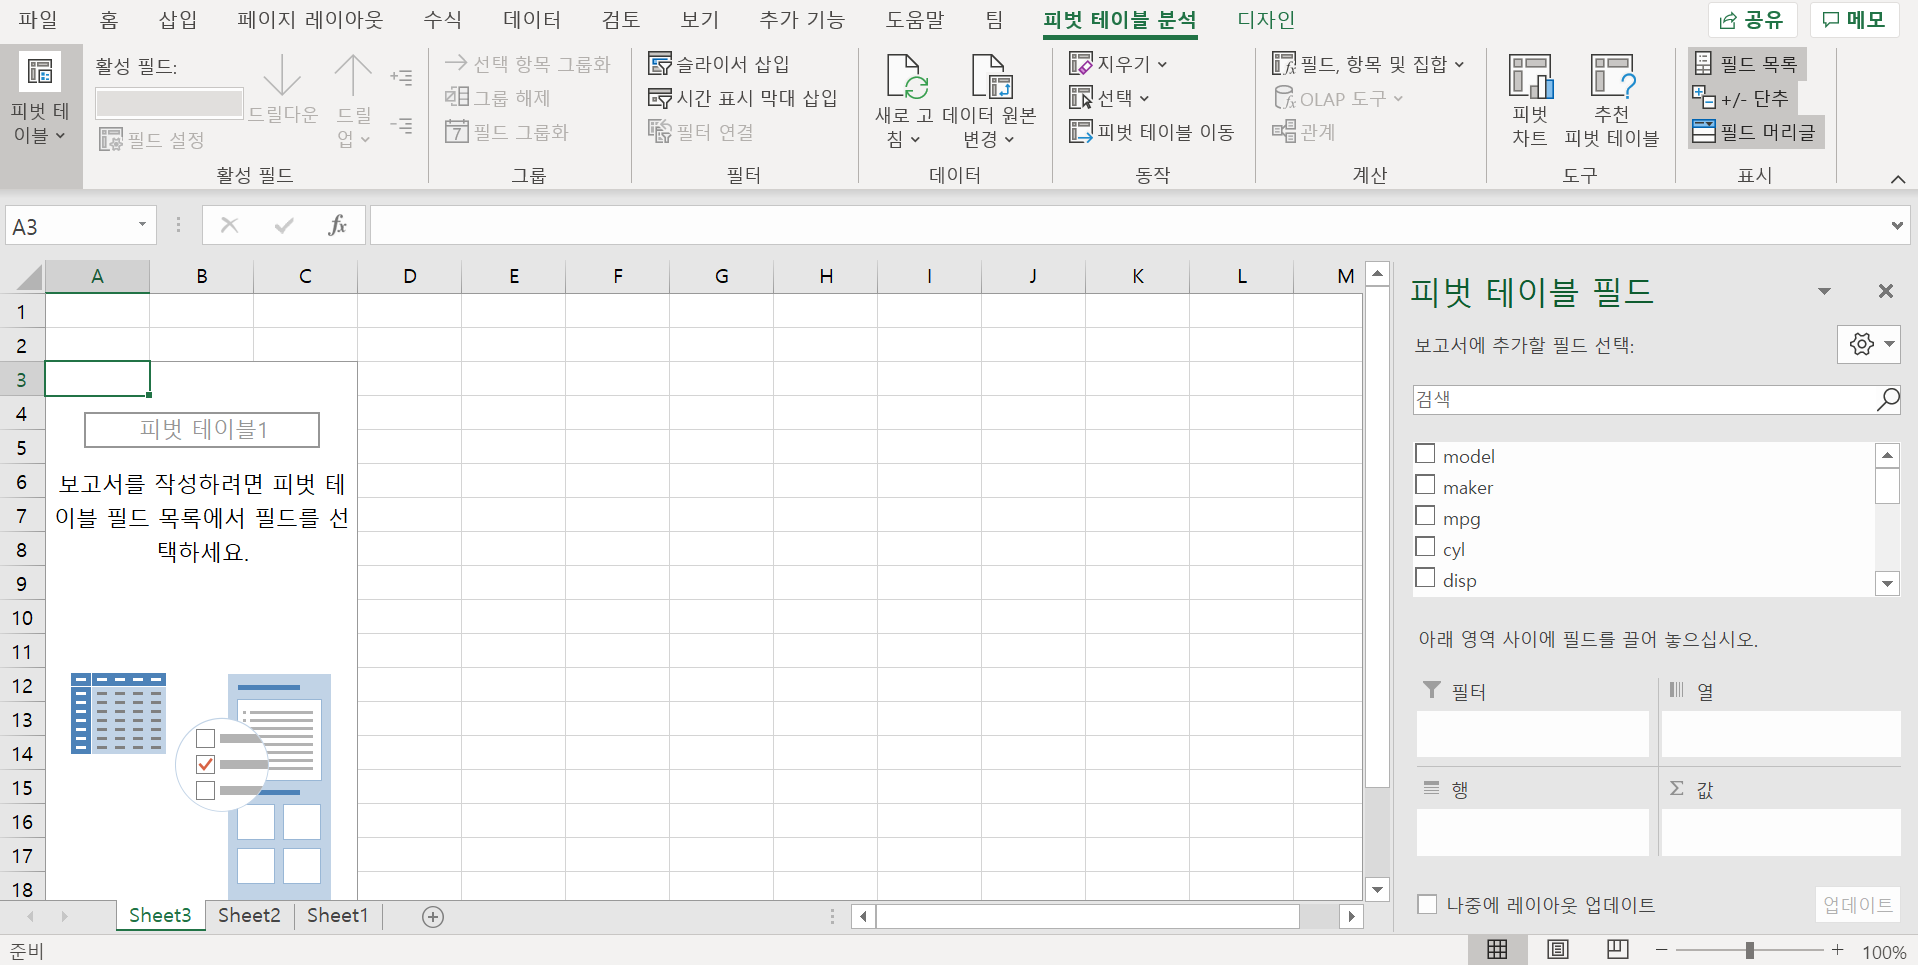Click the vertical scrollbar down arrow of sheet
Viewport: 1918px width, 965px height.
click(1378, 889)
